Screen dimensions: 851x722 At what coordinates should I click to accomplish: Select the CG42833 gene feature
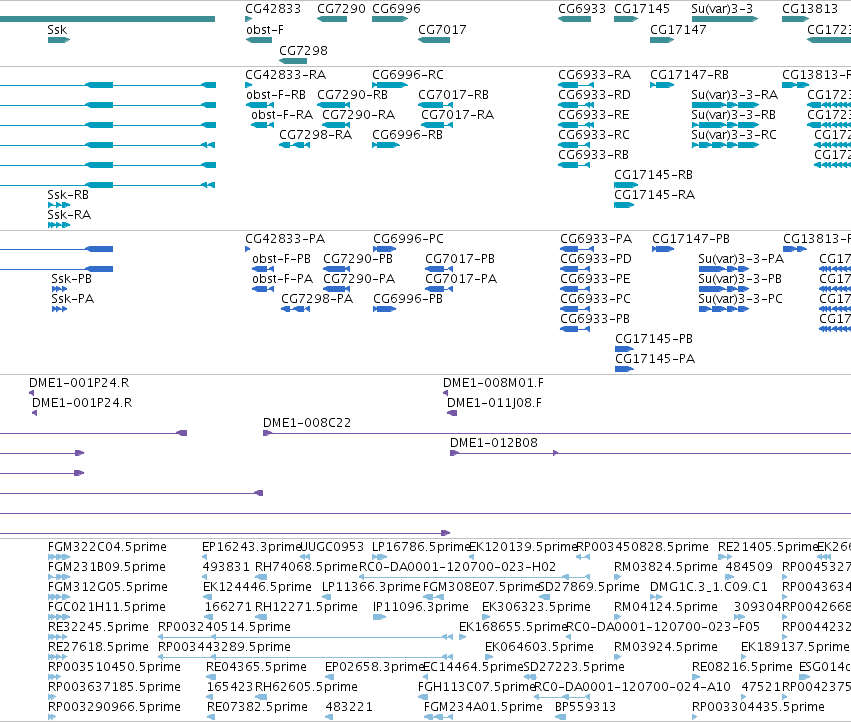[249, 19]
